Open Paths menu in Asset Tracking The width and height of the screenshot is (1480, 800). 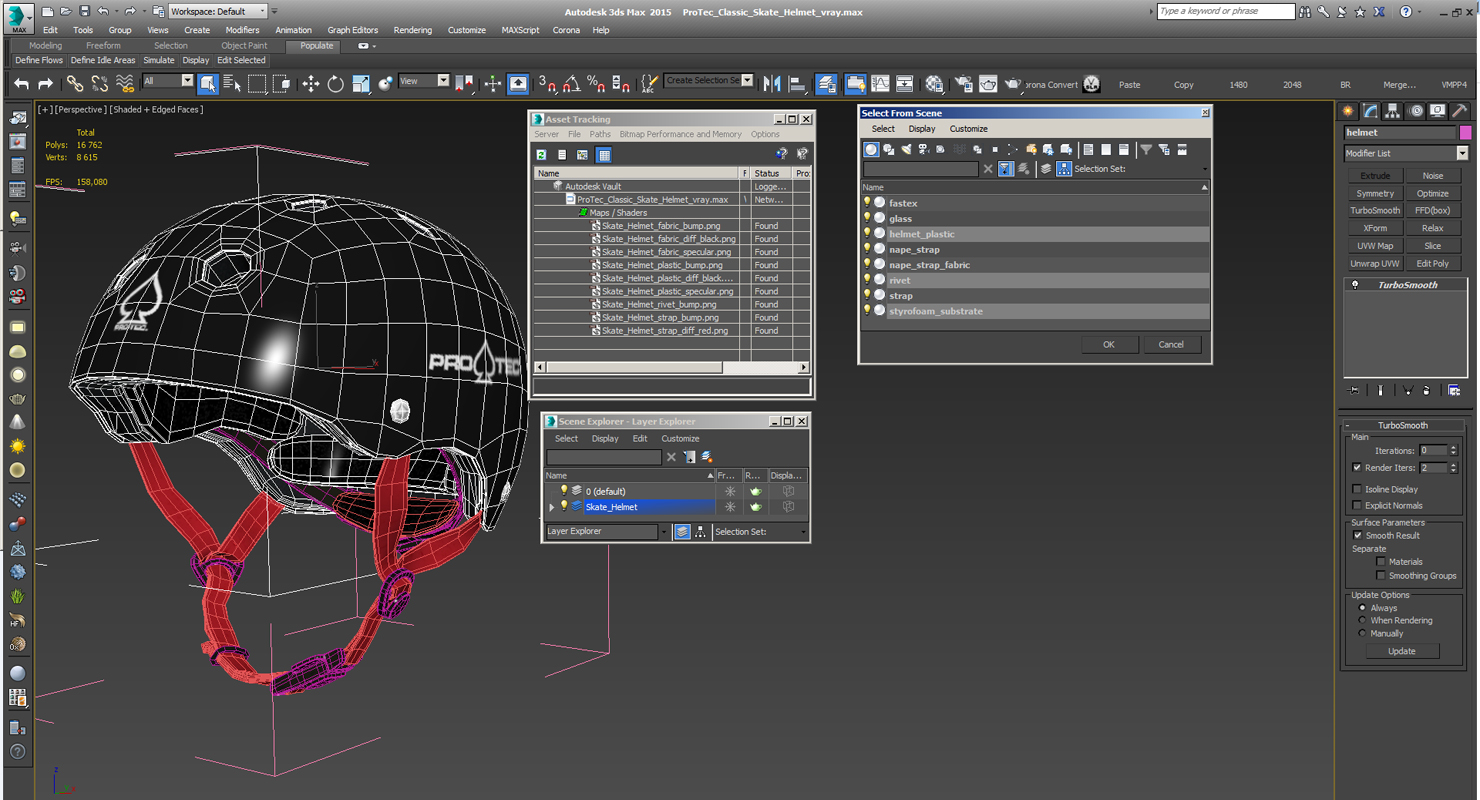(x=600, y=134)
